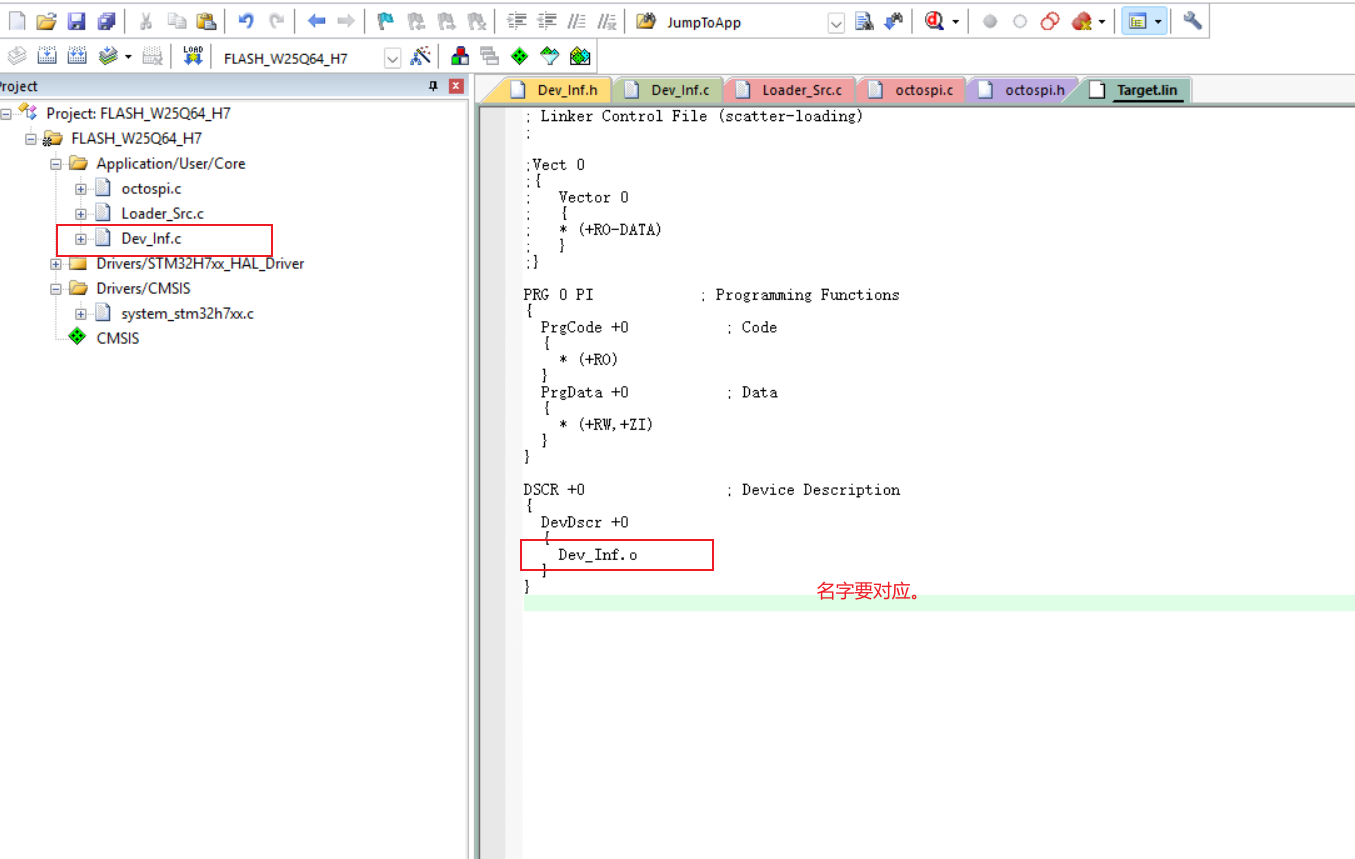This screenshot has height=859, width=1355.
Task: Click the Find icon beside the search box
Action: point(864,21)
